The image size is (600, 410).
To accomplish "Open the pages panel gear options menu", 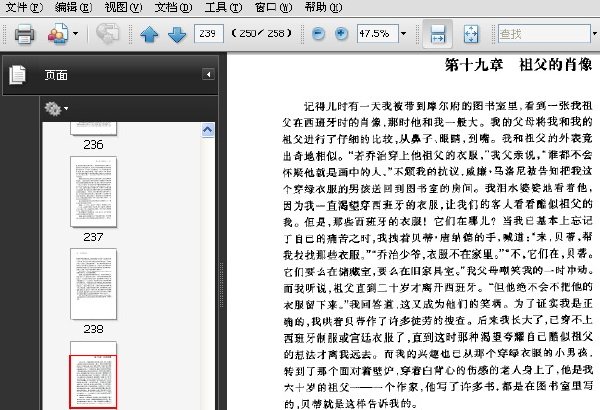I will (56, 109).
